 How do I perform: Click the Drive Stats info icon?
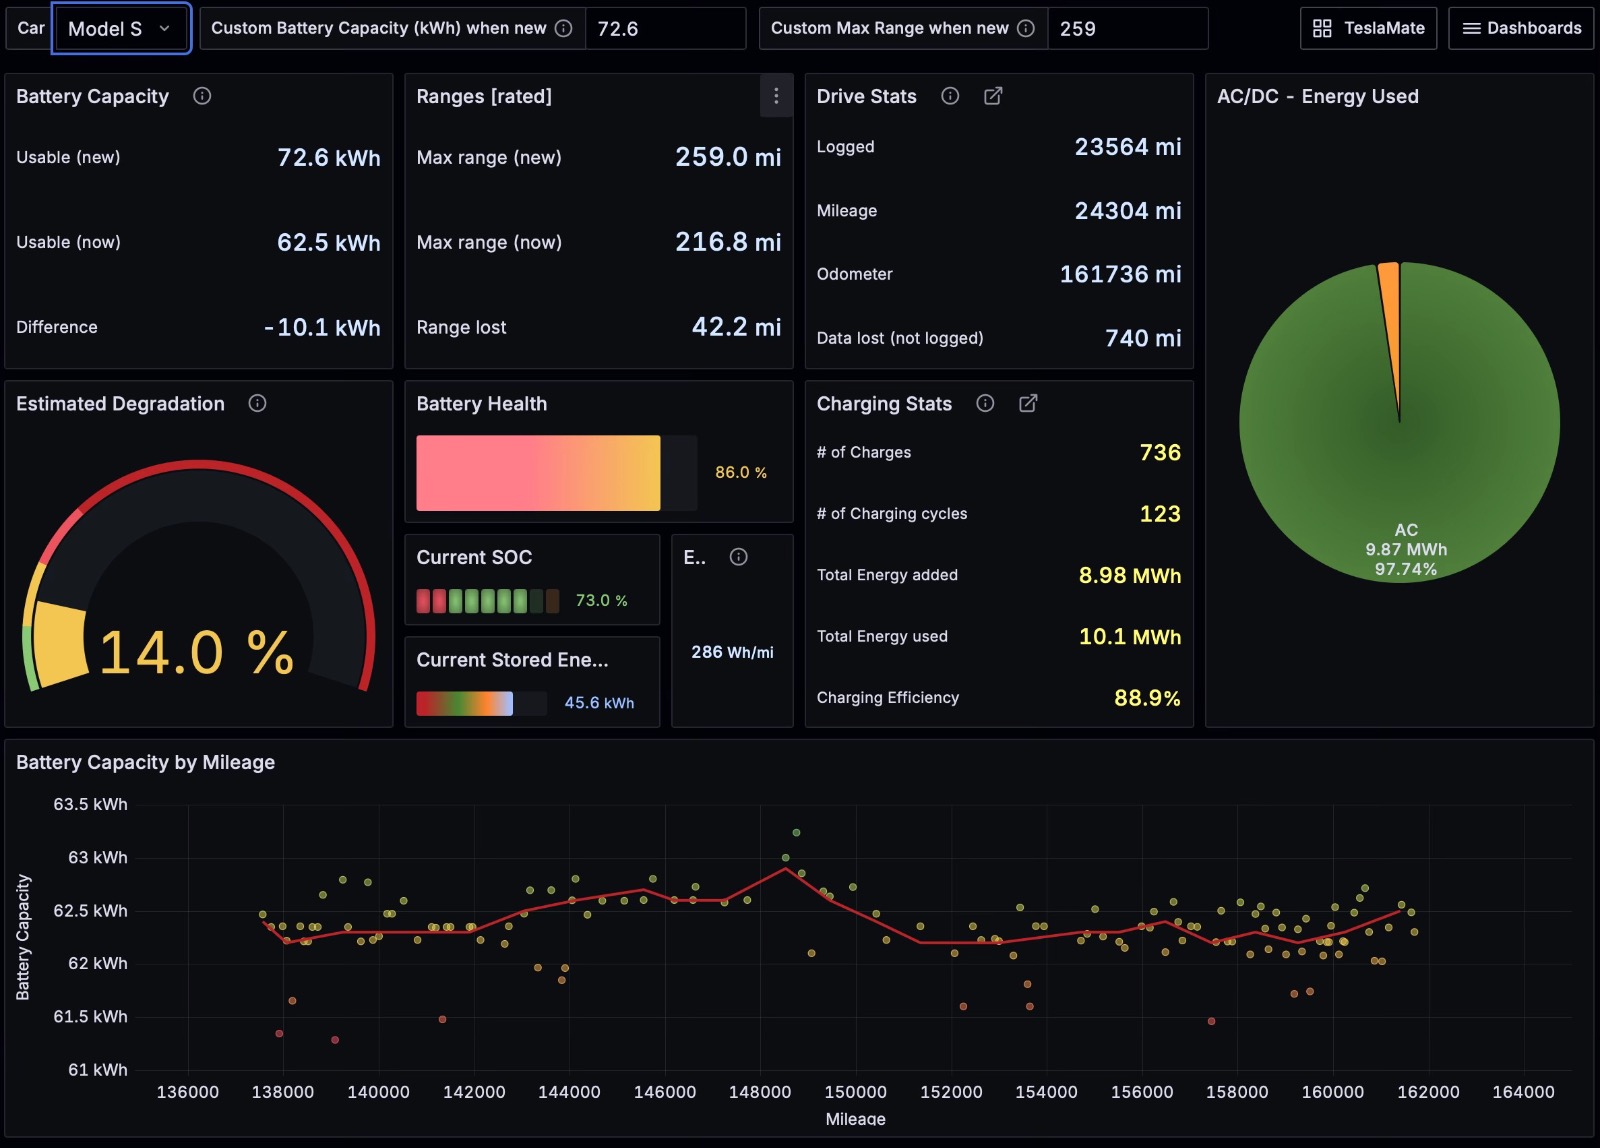click(x=950, y=96)
